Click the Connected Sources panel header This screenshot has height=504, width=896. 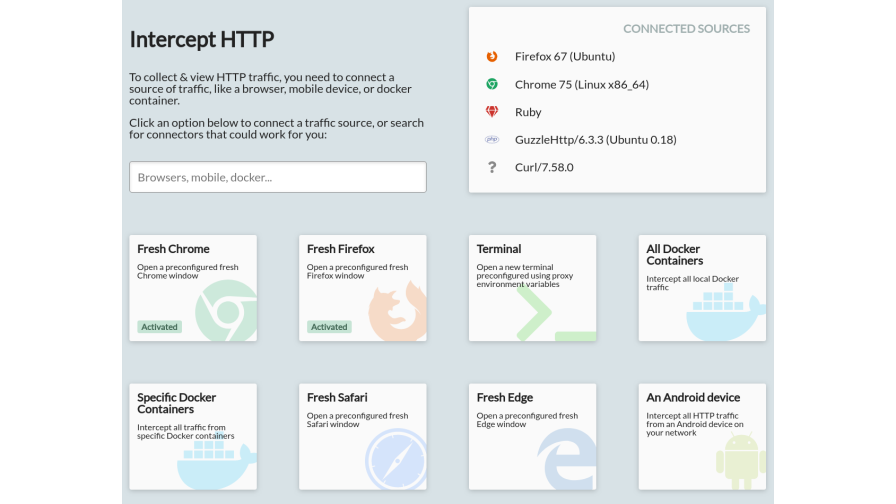pyautogui.click(x=686, y=29)
